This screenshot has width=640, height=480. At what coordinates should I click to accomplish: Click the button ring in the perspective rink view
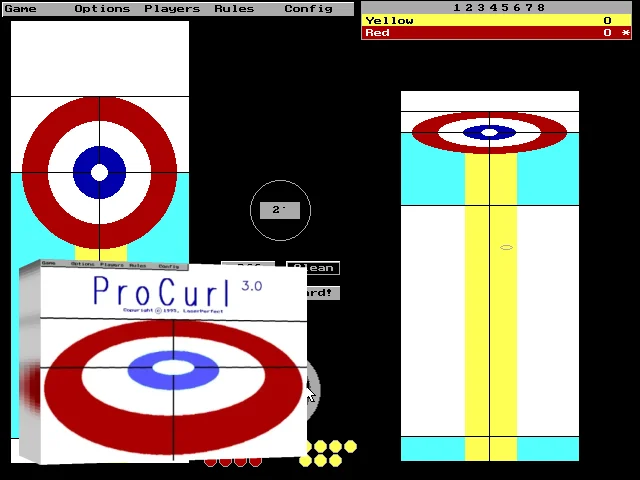coord(489,133)
